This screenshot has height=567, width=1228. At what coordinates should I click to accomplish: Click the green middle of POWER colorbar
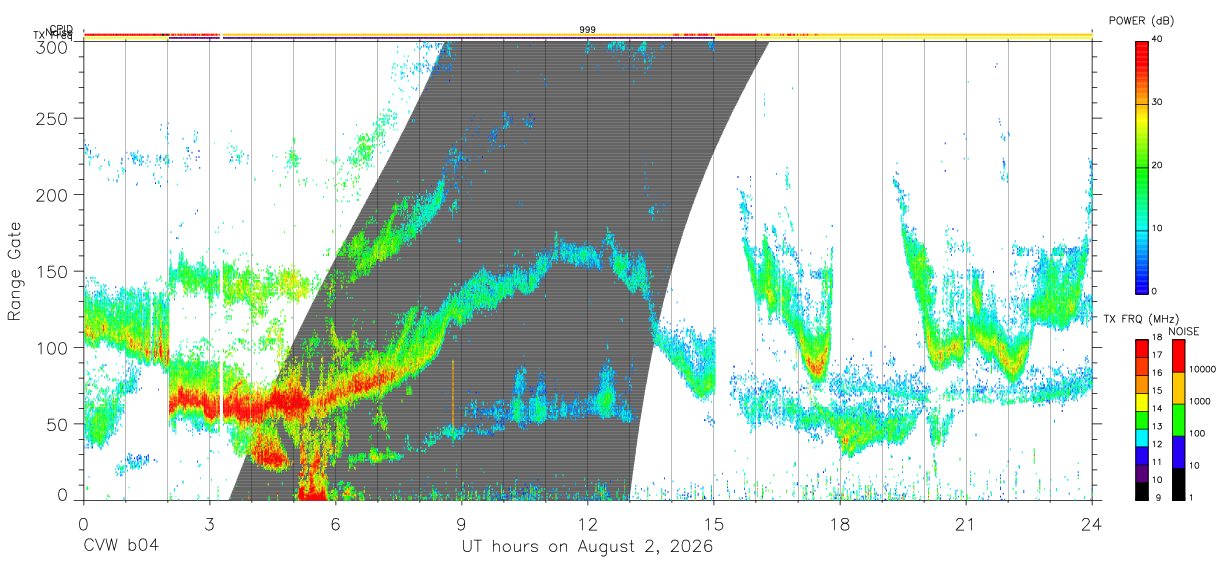coord(1141,166)
